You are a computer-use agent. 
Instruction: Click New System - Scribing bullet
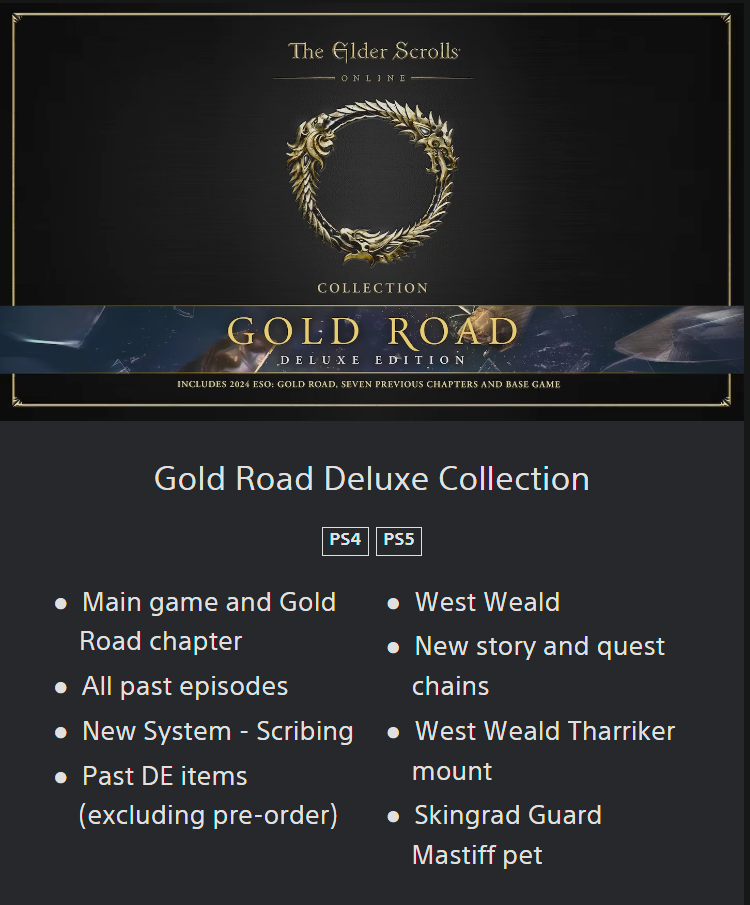(x=204, y=731)
